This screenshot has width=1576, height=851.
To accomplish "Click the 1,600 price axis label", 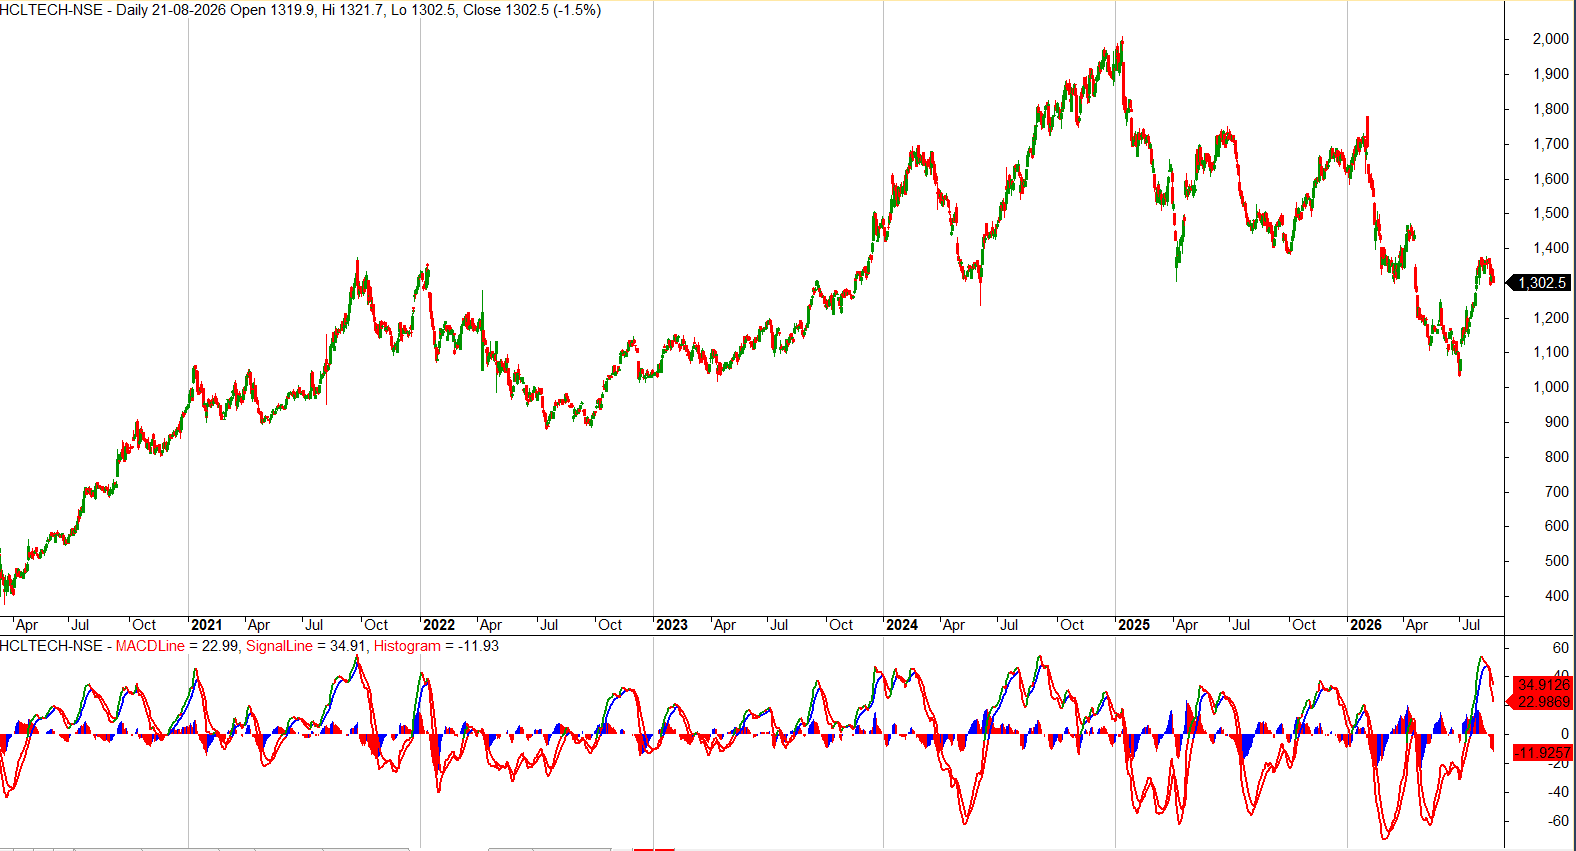I will point(1551,179).
